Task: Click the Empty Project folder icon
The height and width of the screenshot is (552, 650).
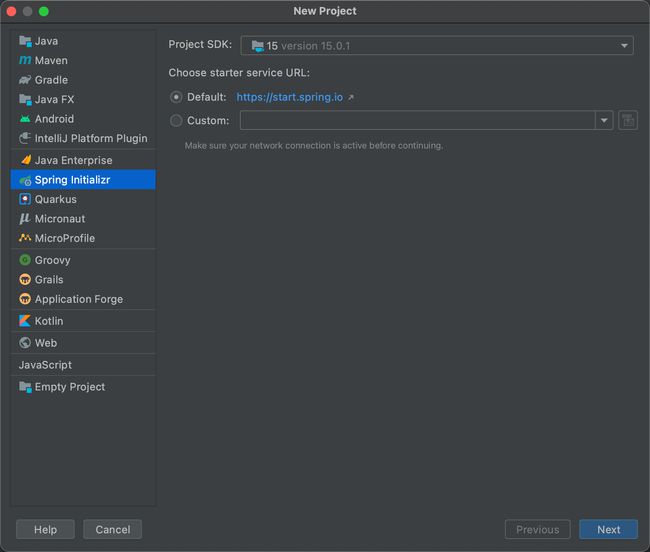Action: tap(25, 387)
